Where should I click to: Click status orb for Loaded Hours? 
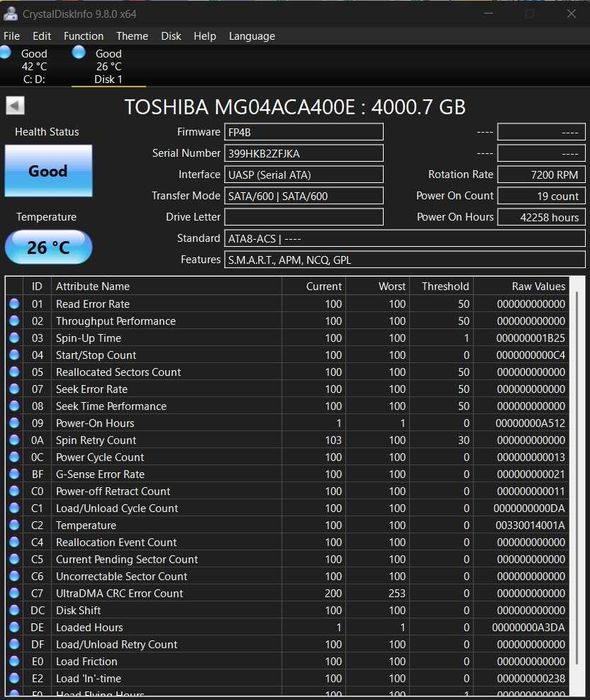click(x=14, y=626)
